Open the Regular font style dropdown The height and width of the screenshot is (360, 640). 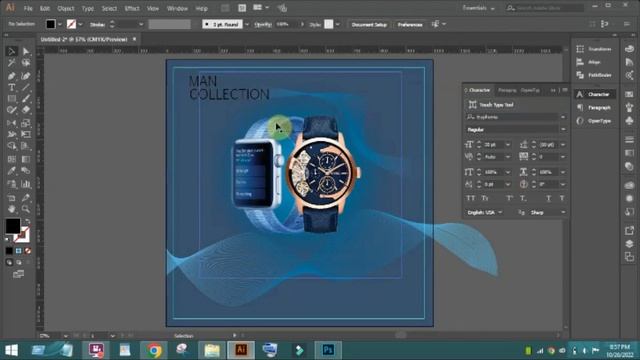pos(563,129)
